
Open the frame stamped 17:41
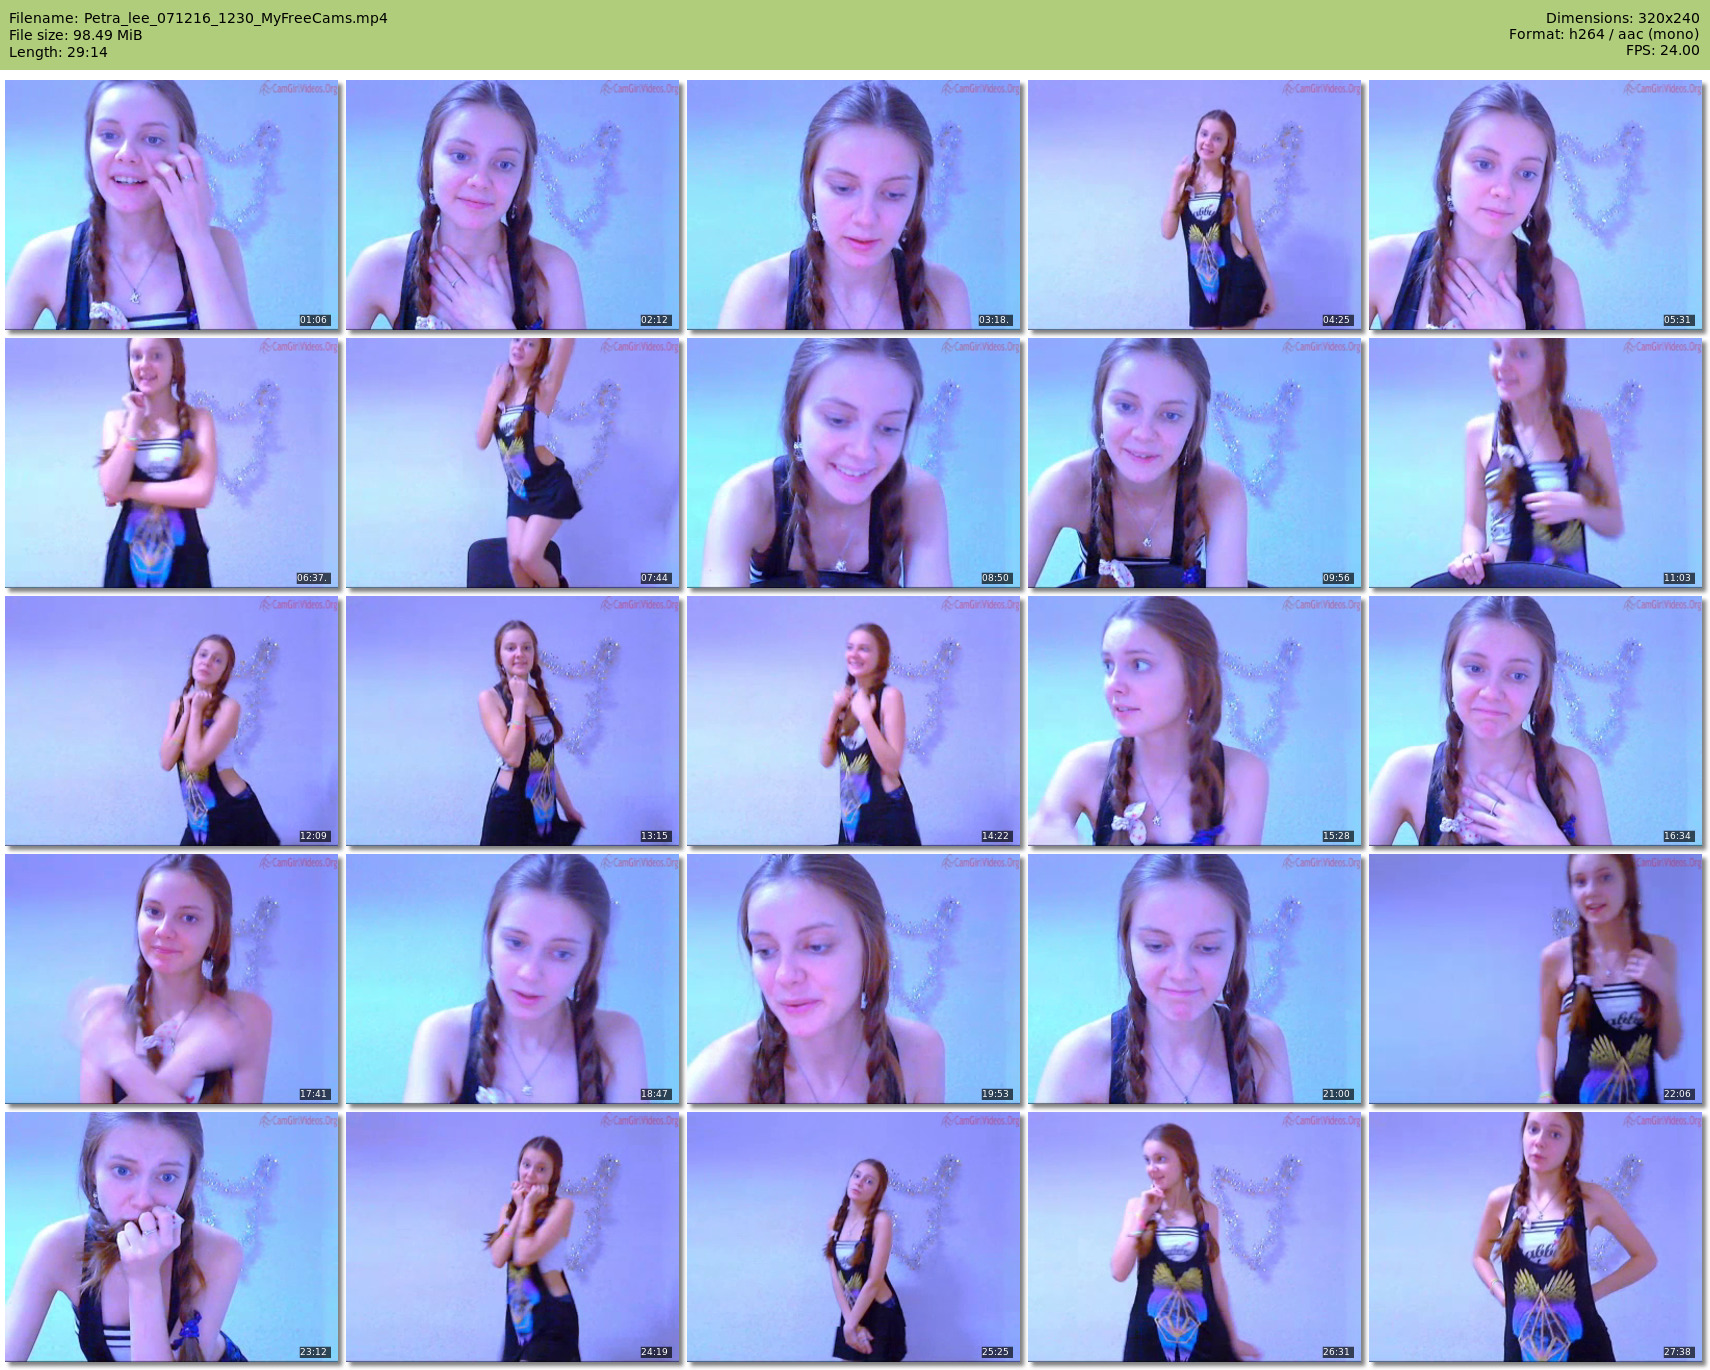click(x=172, y=979)
